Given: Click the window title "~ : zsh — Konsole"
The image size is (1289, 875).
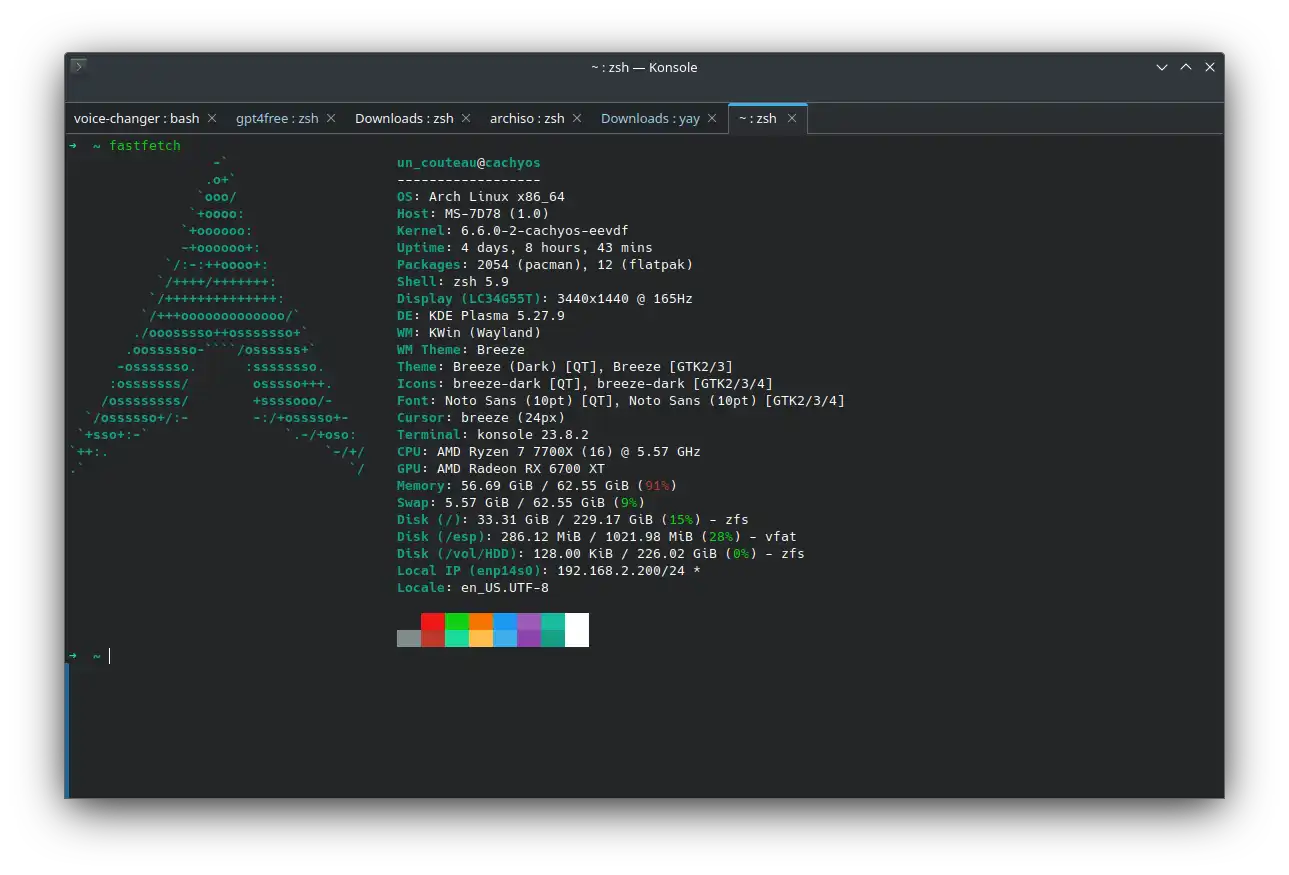Looking at the screenshot, I should (x=644, y=67).
